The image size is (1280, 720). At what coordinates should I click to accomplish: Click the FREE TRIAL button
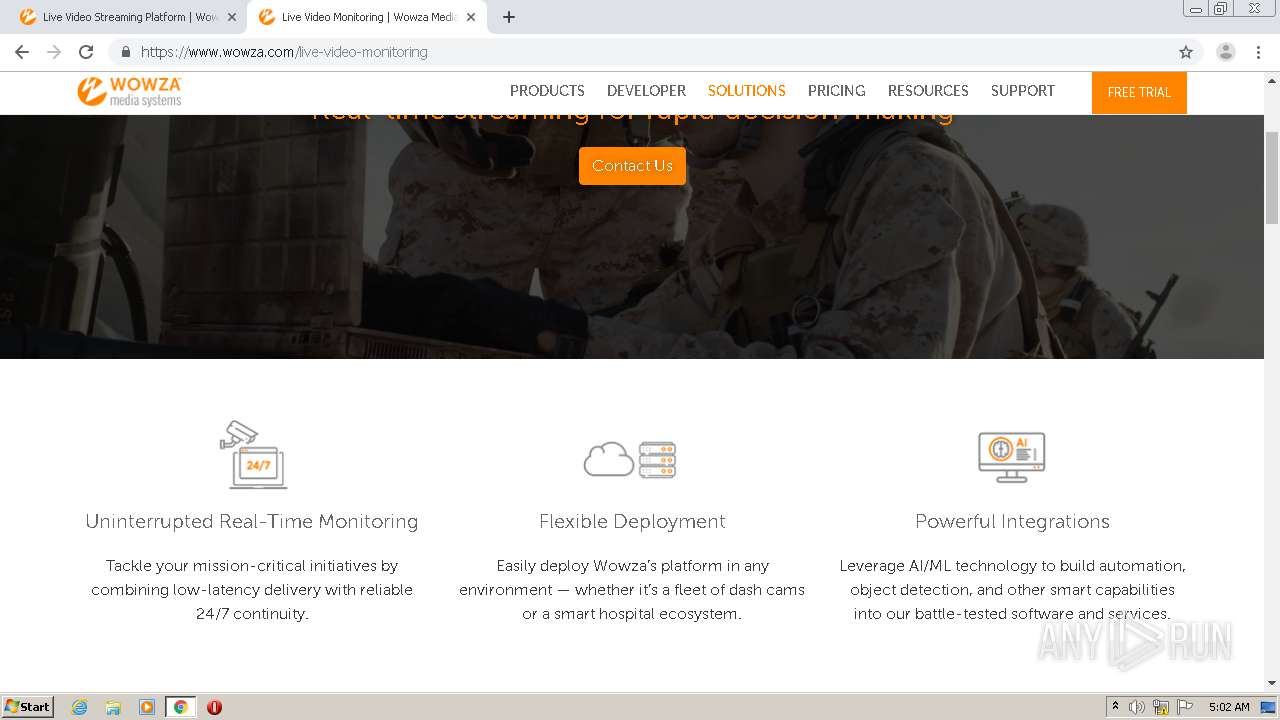1139,92
